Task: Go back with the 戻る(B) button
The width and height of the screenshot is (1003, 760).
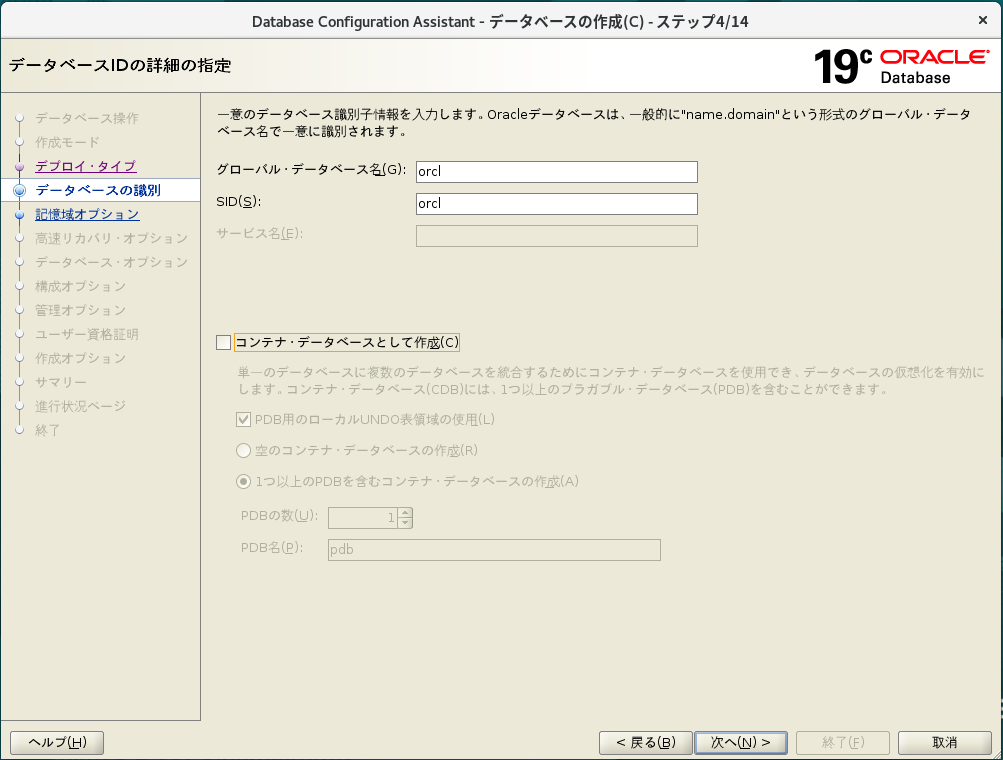Action: coord(645,742)
